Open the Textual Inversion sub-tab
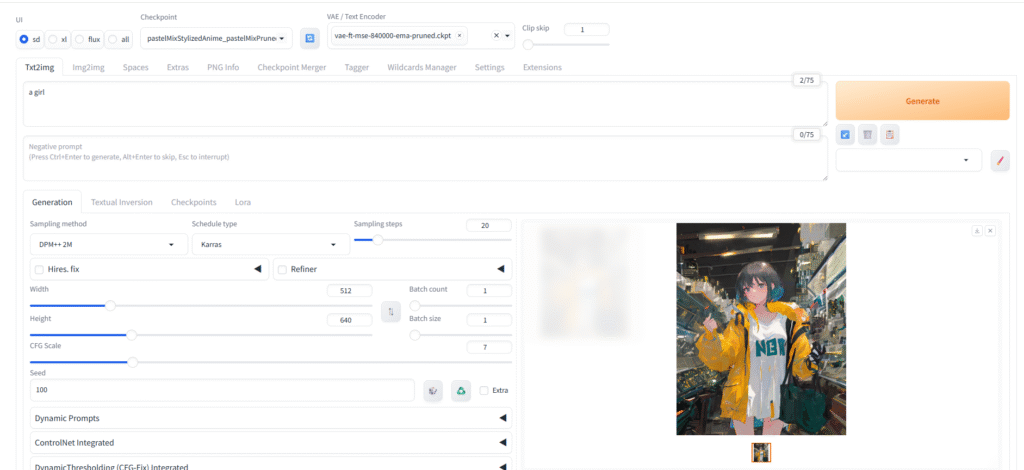 121,202
